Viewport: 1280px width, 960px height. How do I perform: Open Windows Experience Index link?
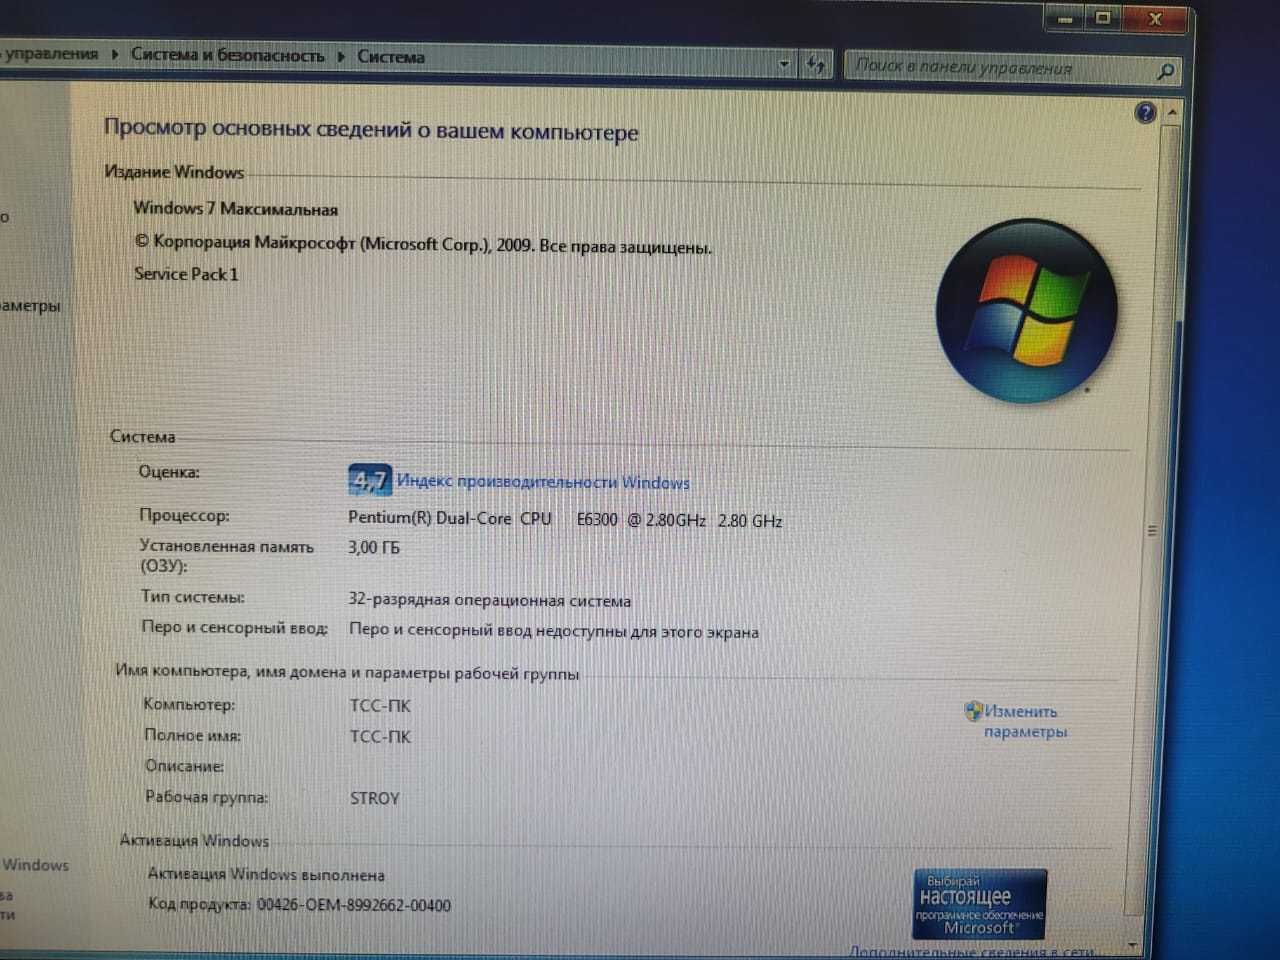point(543,482)
